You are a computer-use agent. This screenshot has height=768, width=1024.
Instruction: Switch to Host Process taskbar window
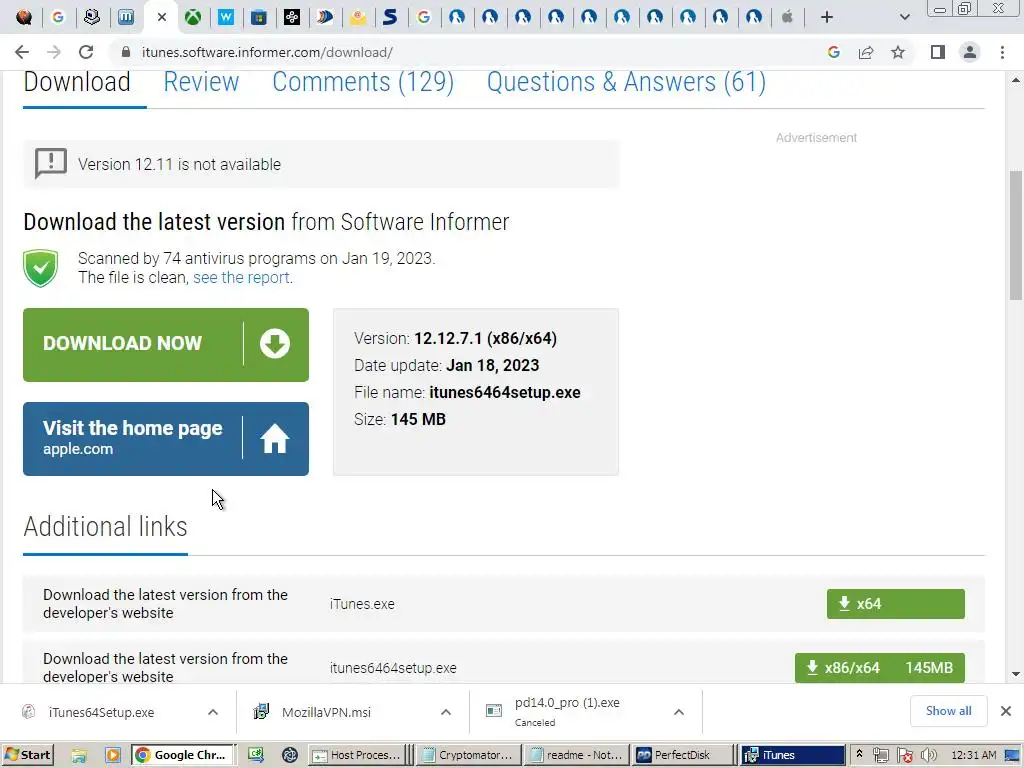click(358, 755)
